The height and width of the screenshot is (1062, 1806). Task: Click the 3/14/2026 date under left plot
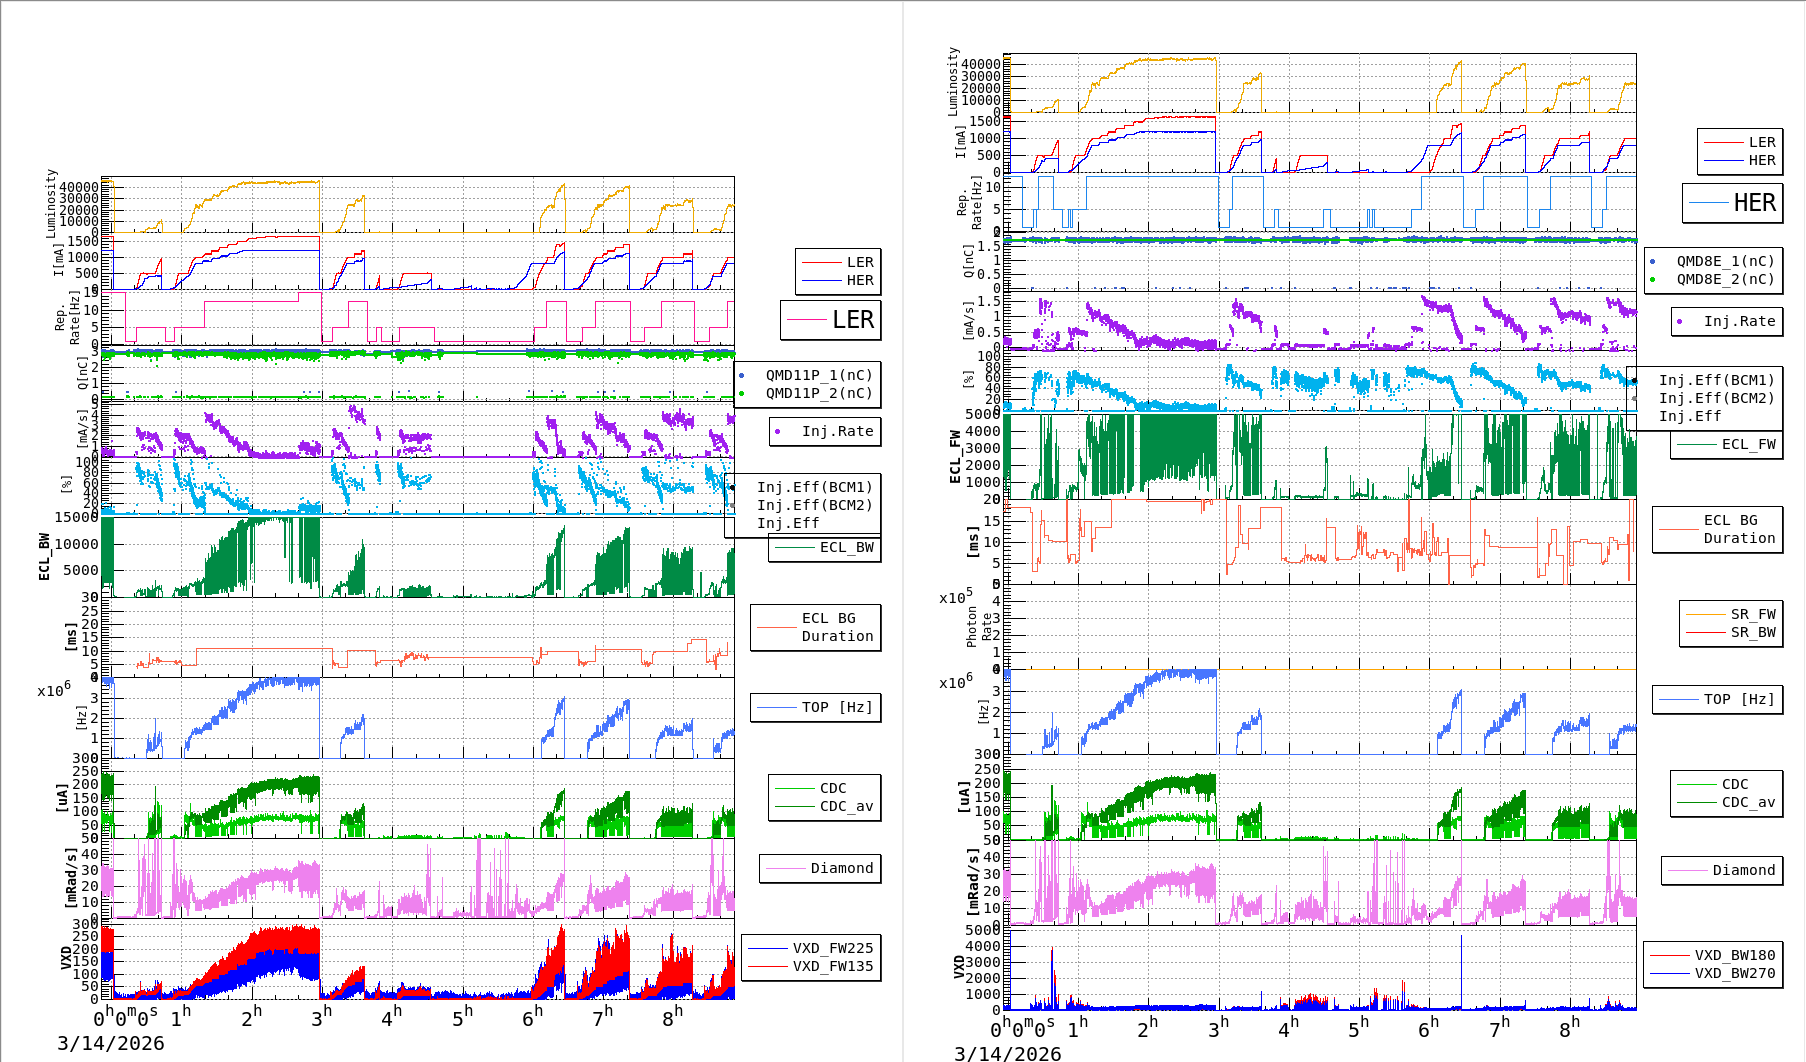coord(110,1043)
